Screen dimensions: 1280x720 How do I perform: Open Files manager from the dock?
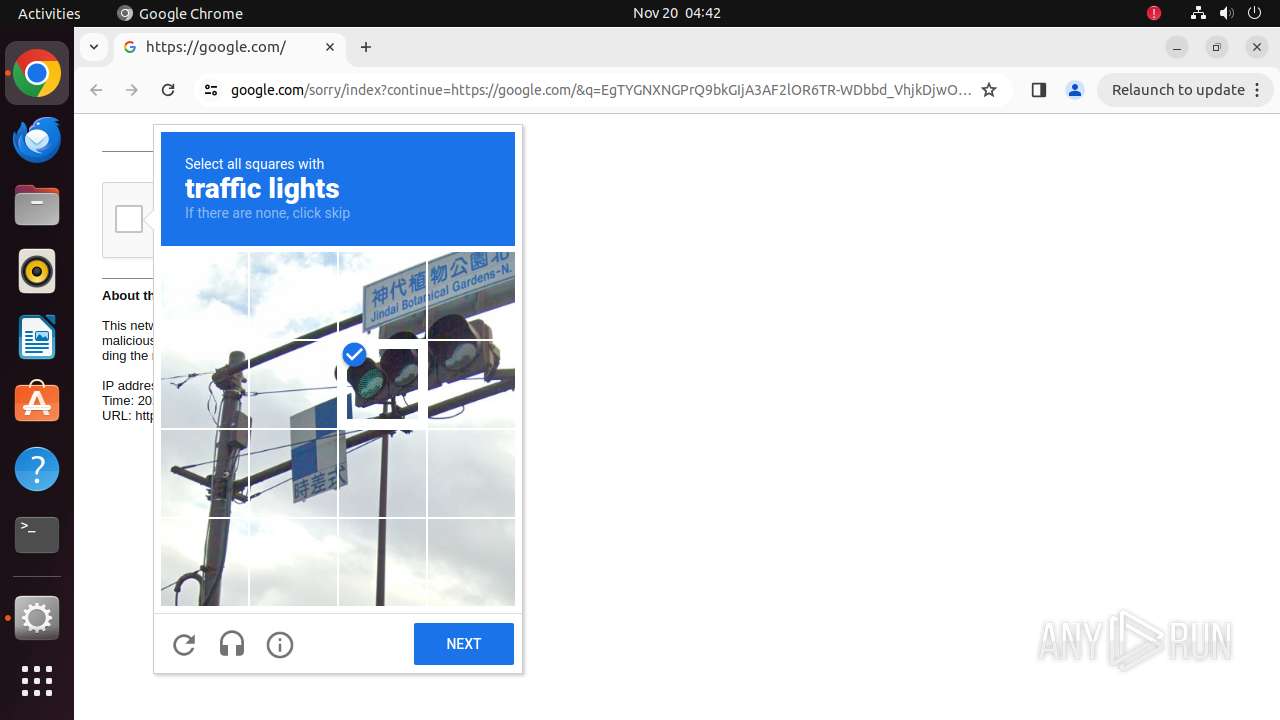click(37, 206)
